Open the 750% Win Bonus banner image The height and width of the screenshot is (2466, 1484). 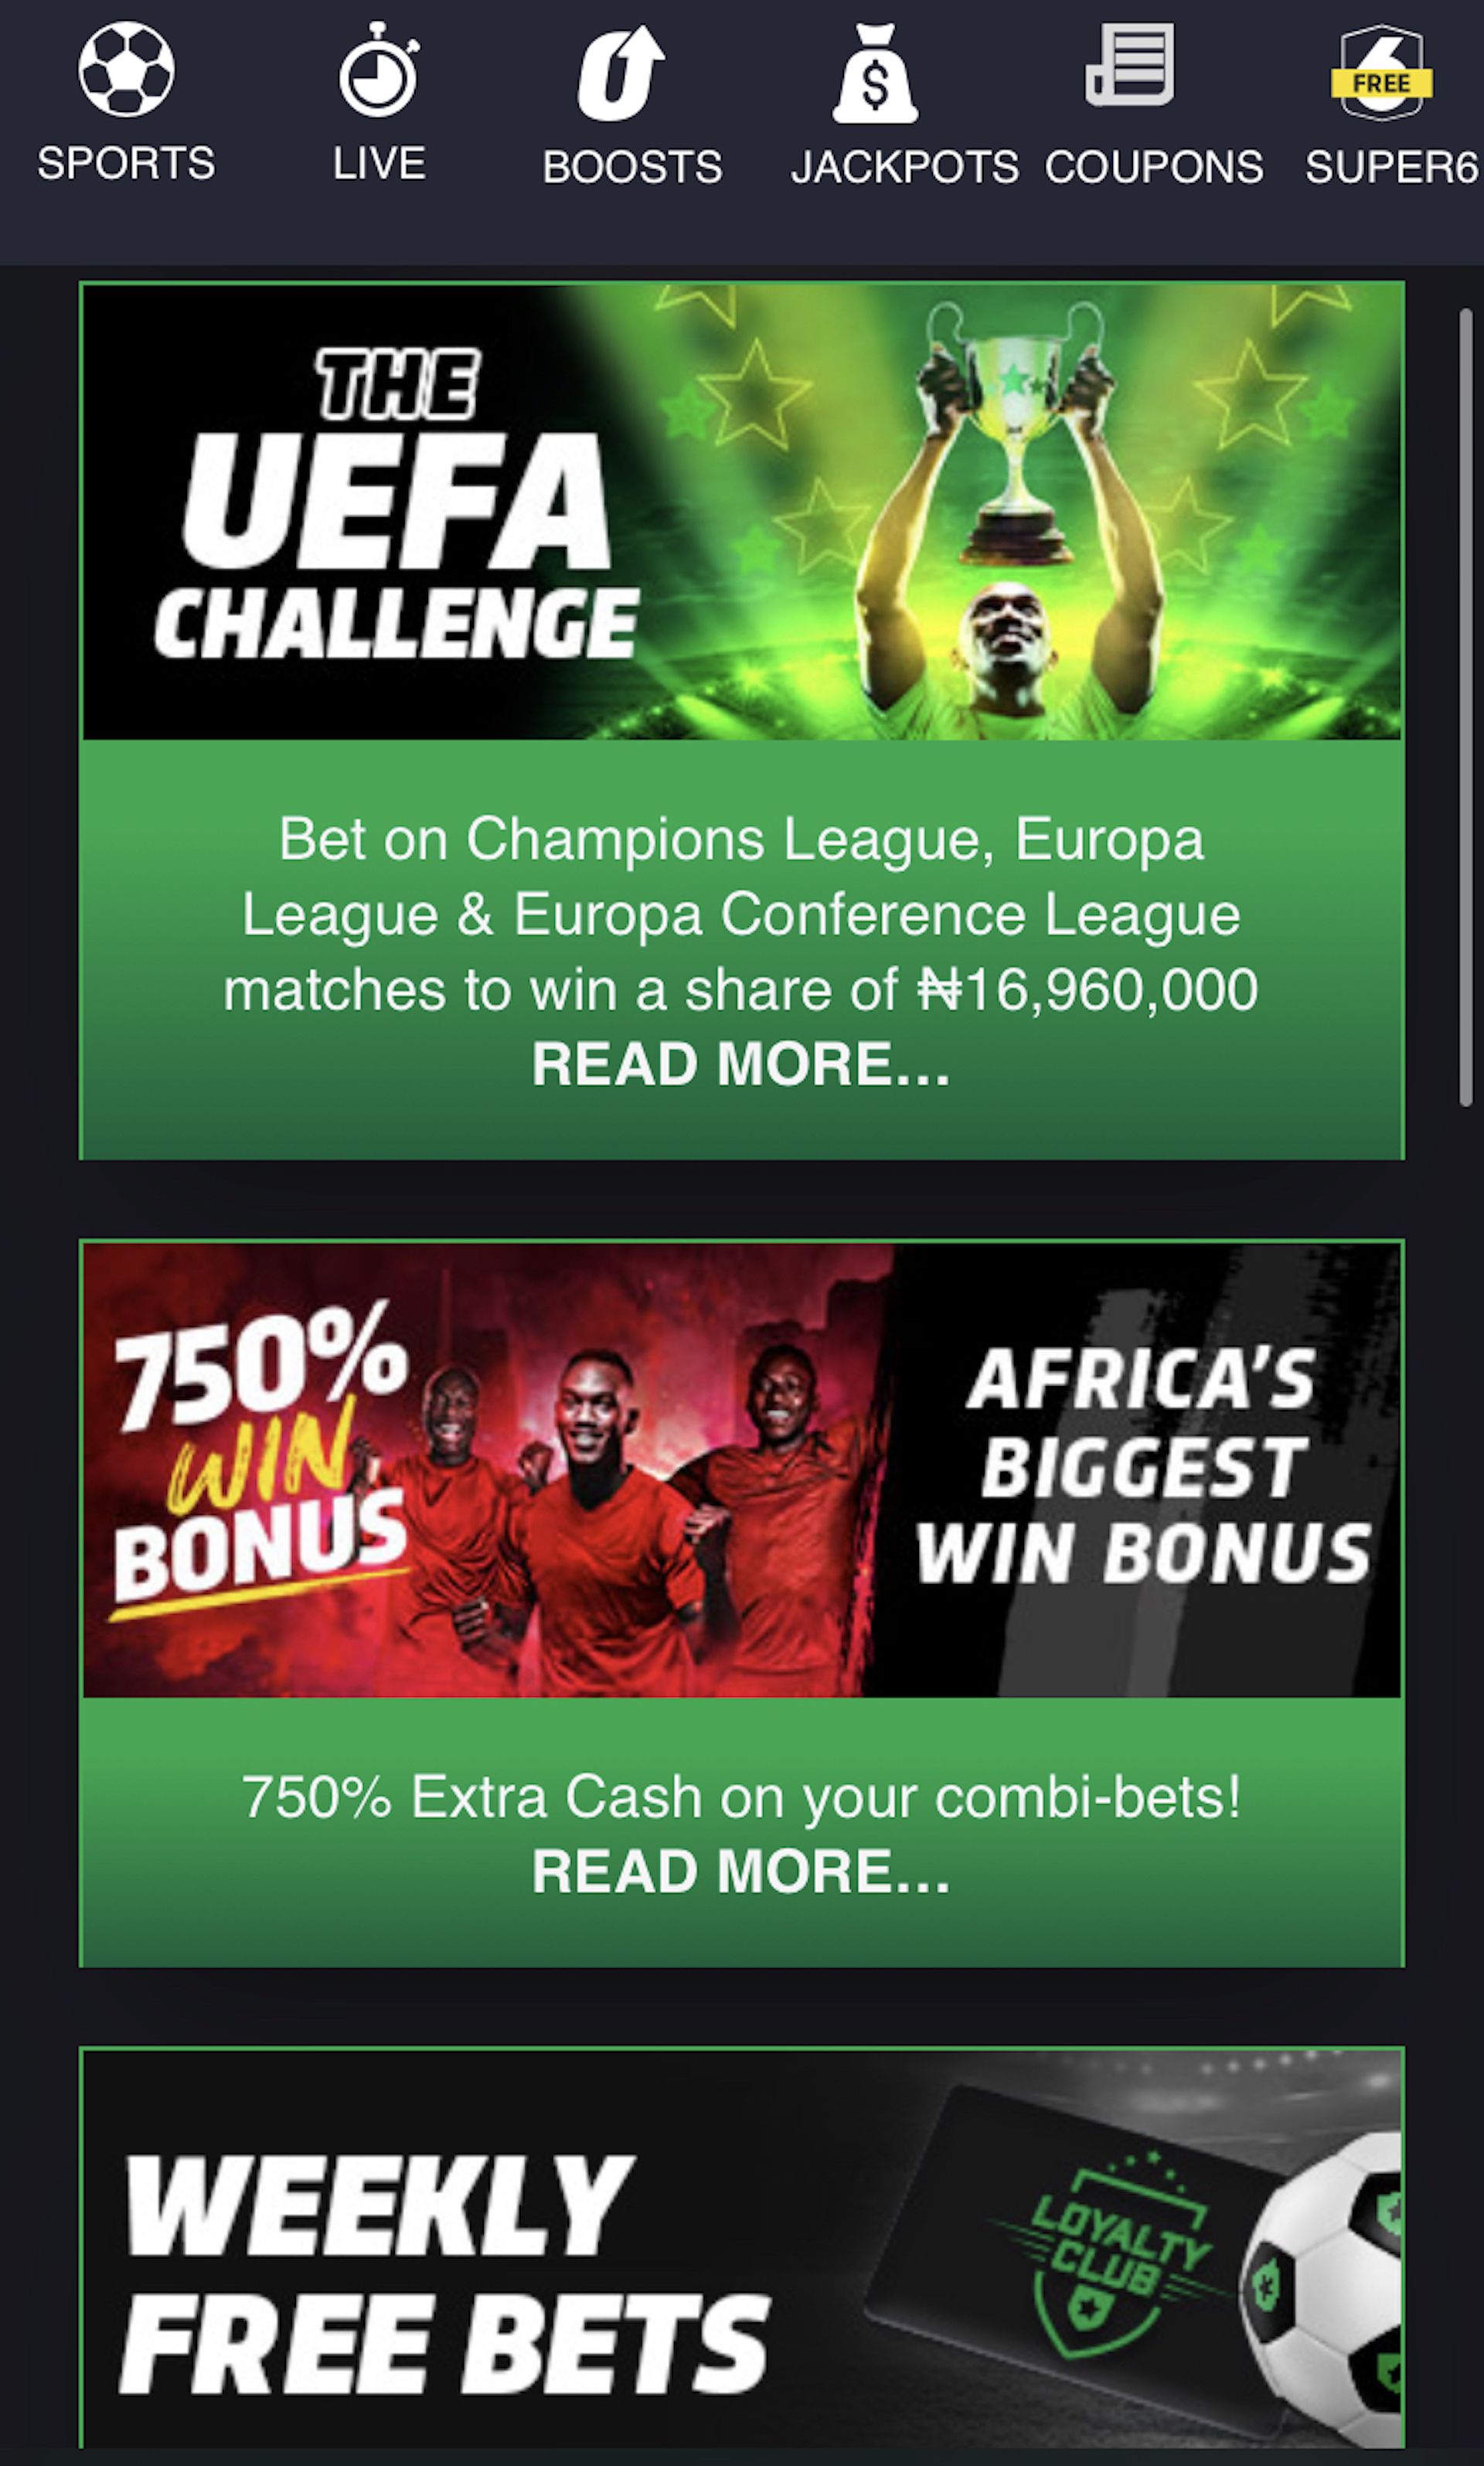[x=742, y=1470]
